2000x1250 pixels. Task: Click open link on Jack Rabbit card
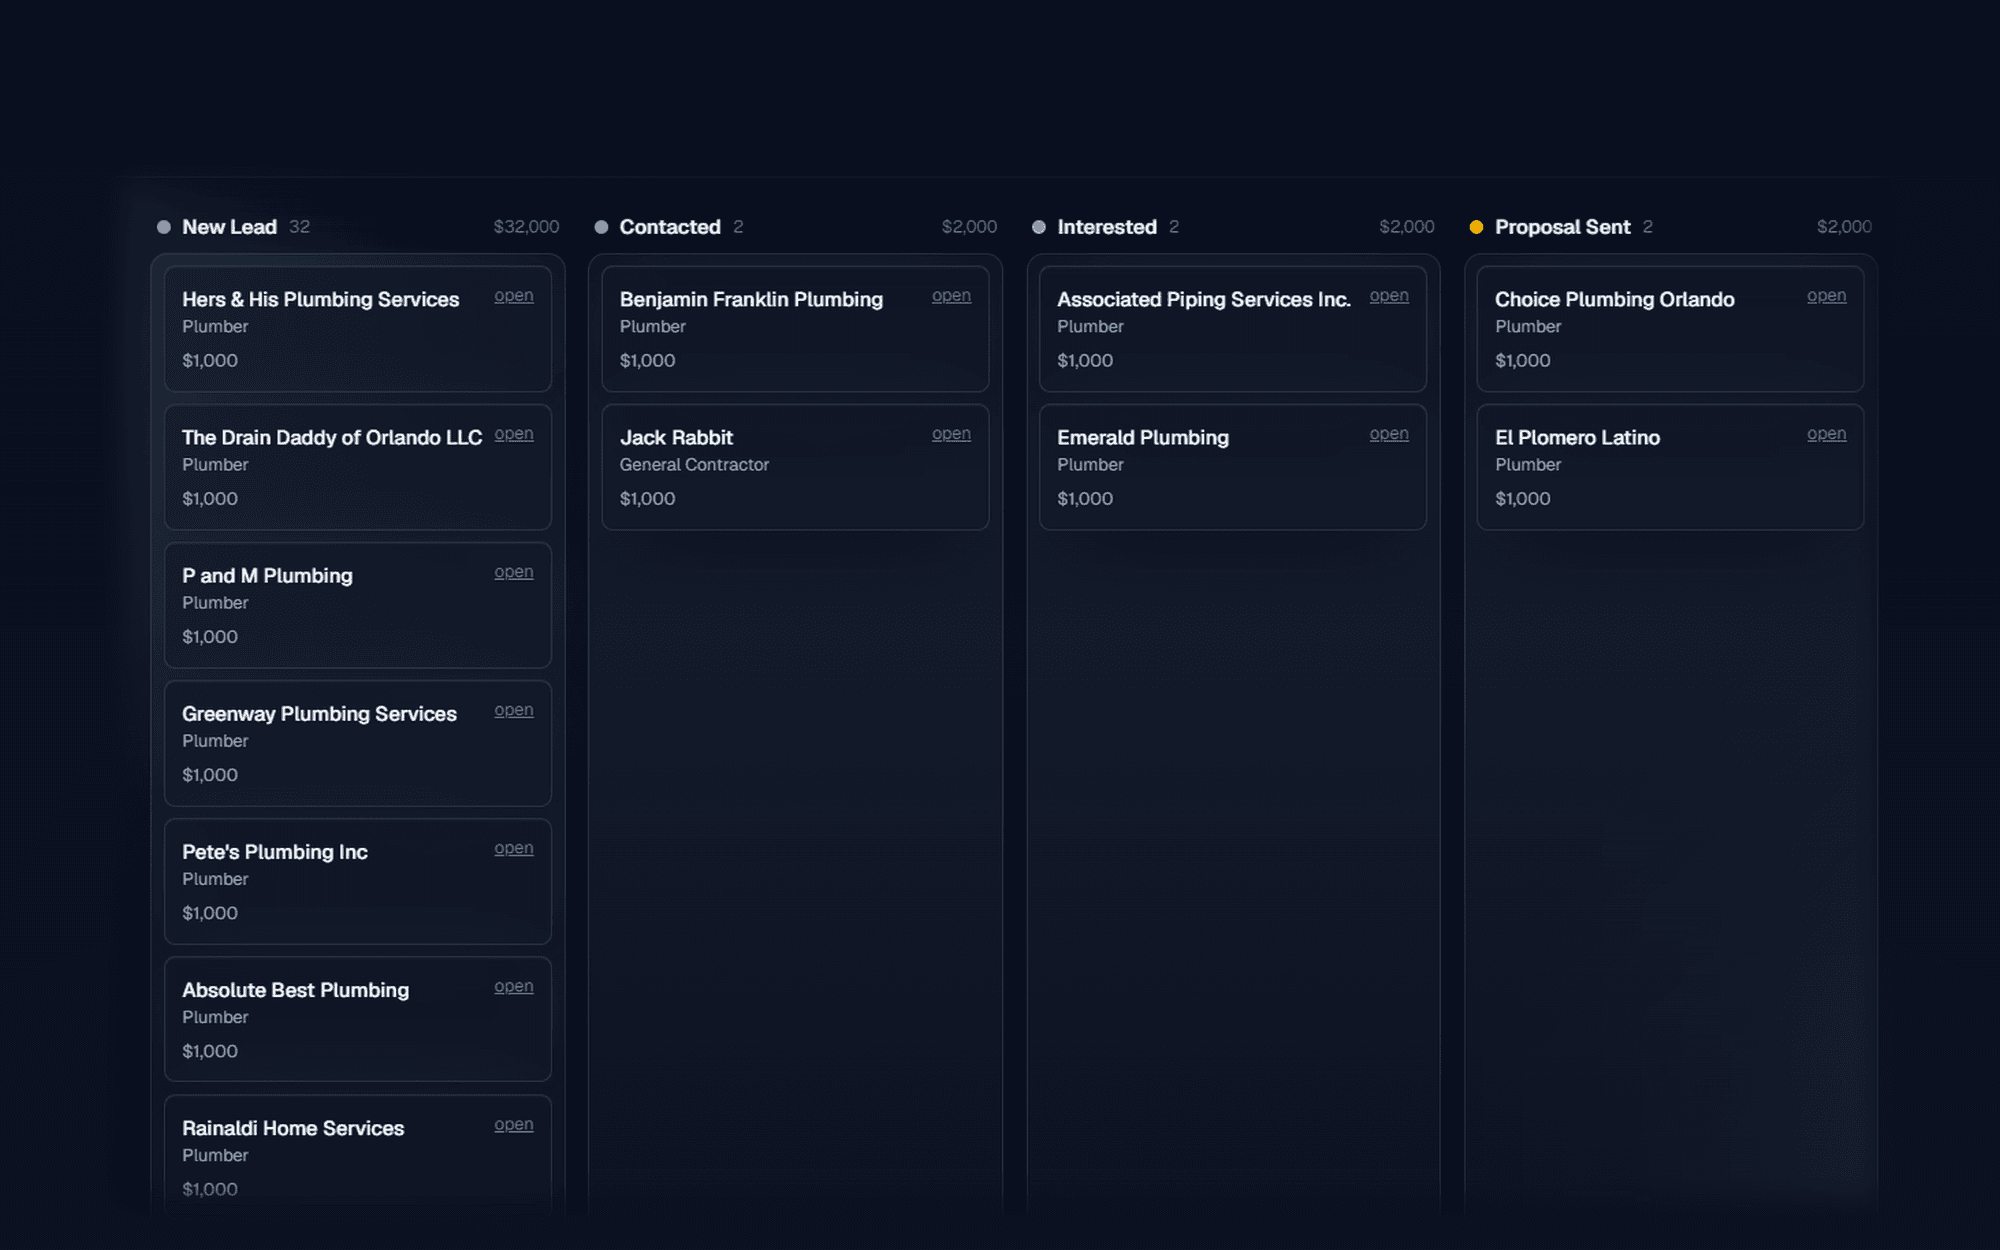click(x=951, y=434)
